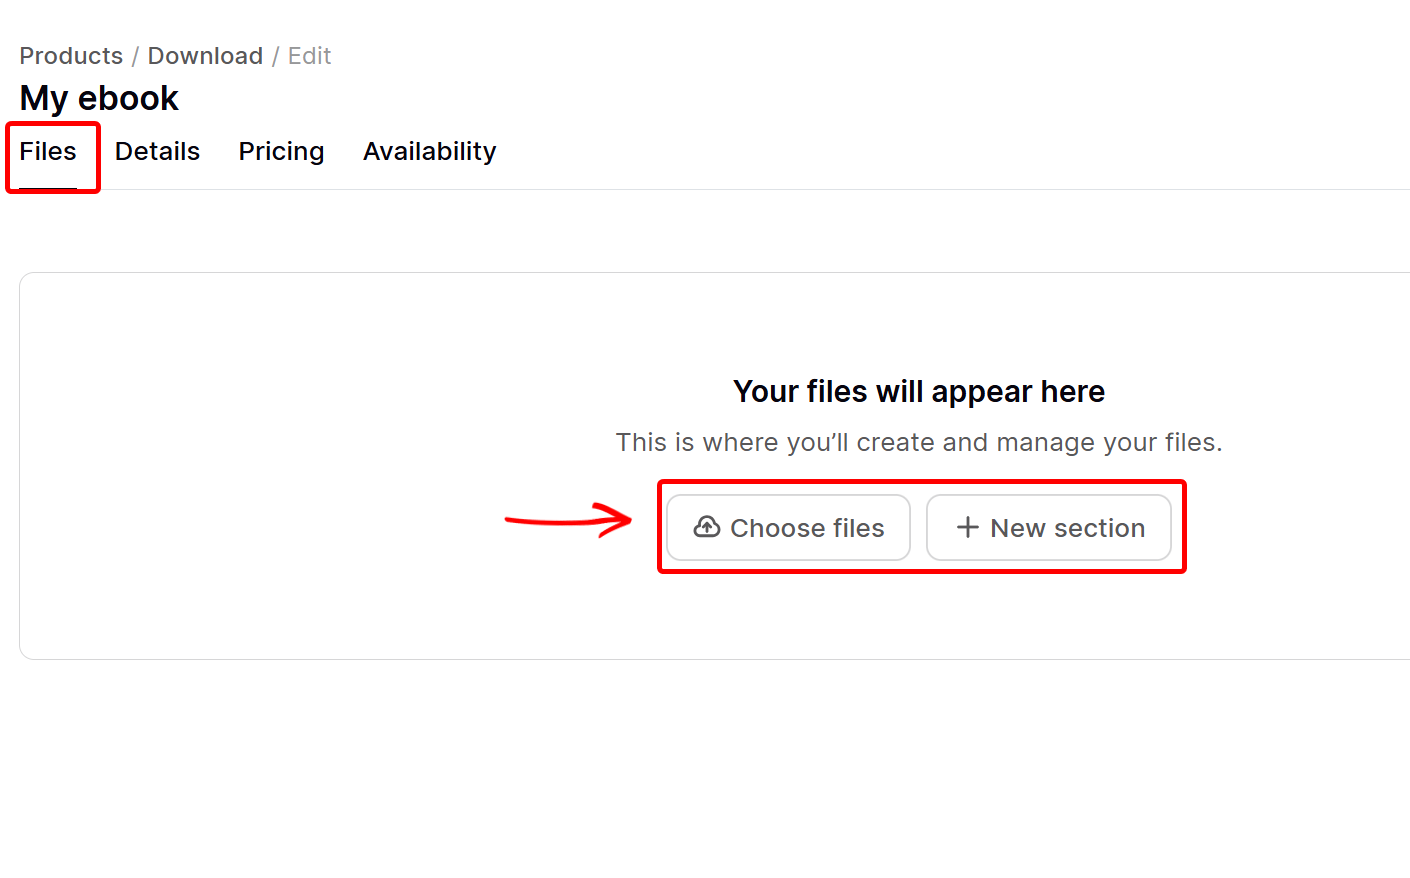The height and width of the screenshot is (878, 1410).
Task: Navigate to Products in breadcrumb
Action: (71, 56)
